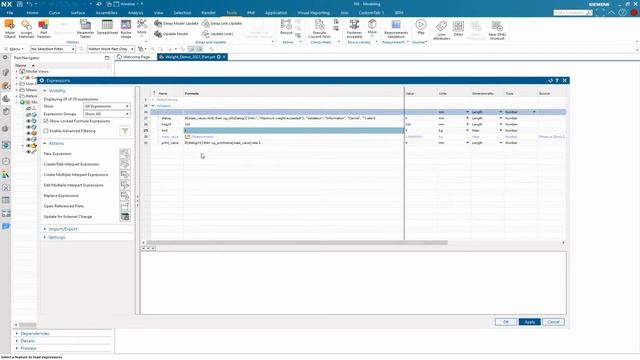The width and height of the screenshot is (640, 360).
Task: Switch to the Analysis ribbon tab
Action: point(136,13)
